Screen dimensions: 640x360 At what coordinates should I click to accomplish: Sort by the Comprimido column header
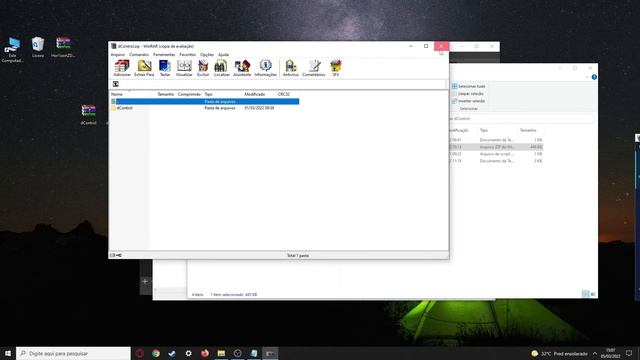point(189,94)
